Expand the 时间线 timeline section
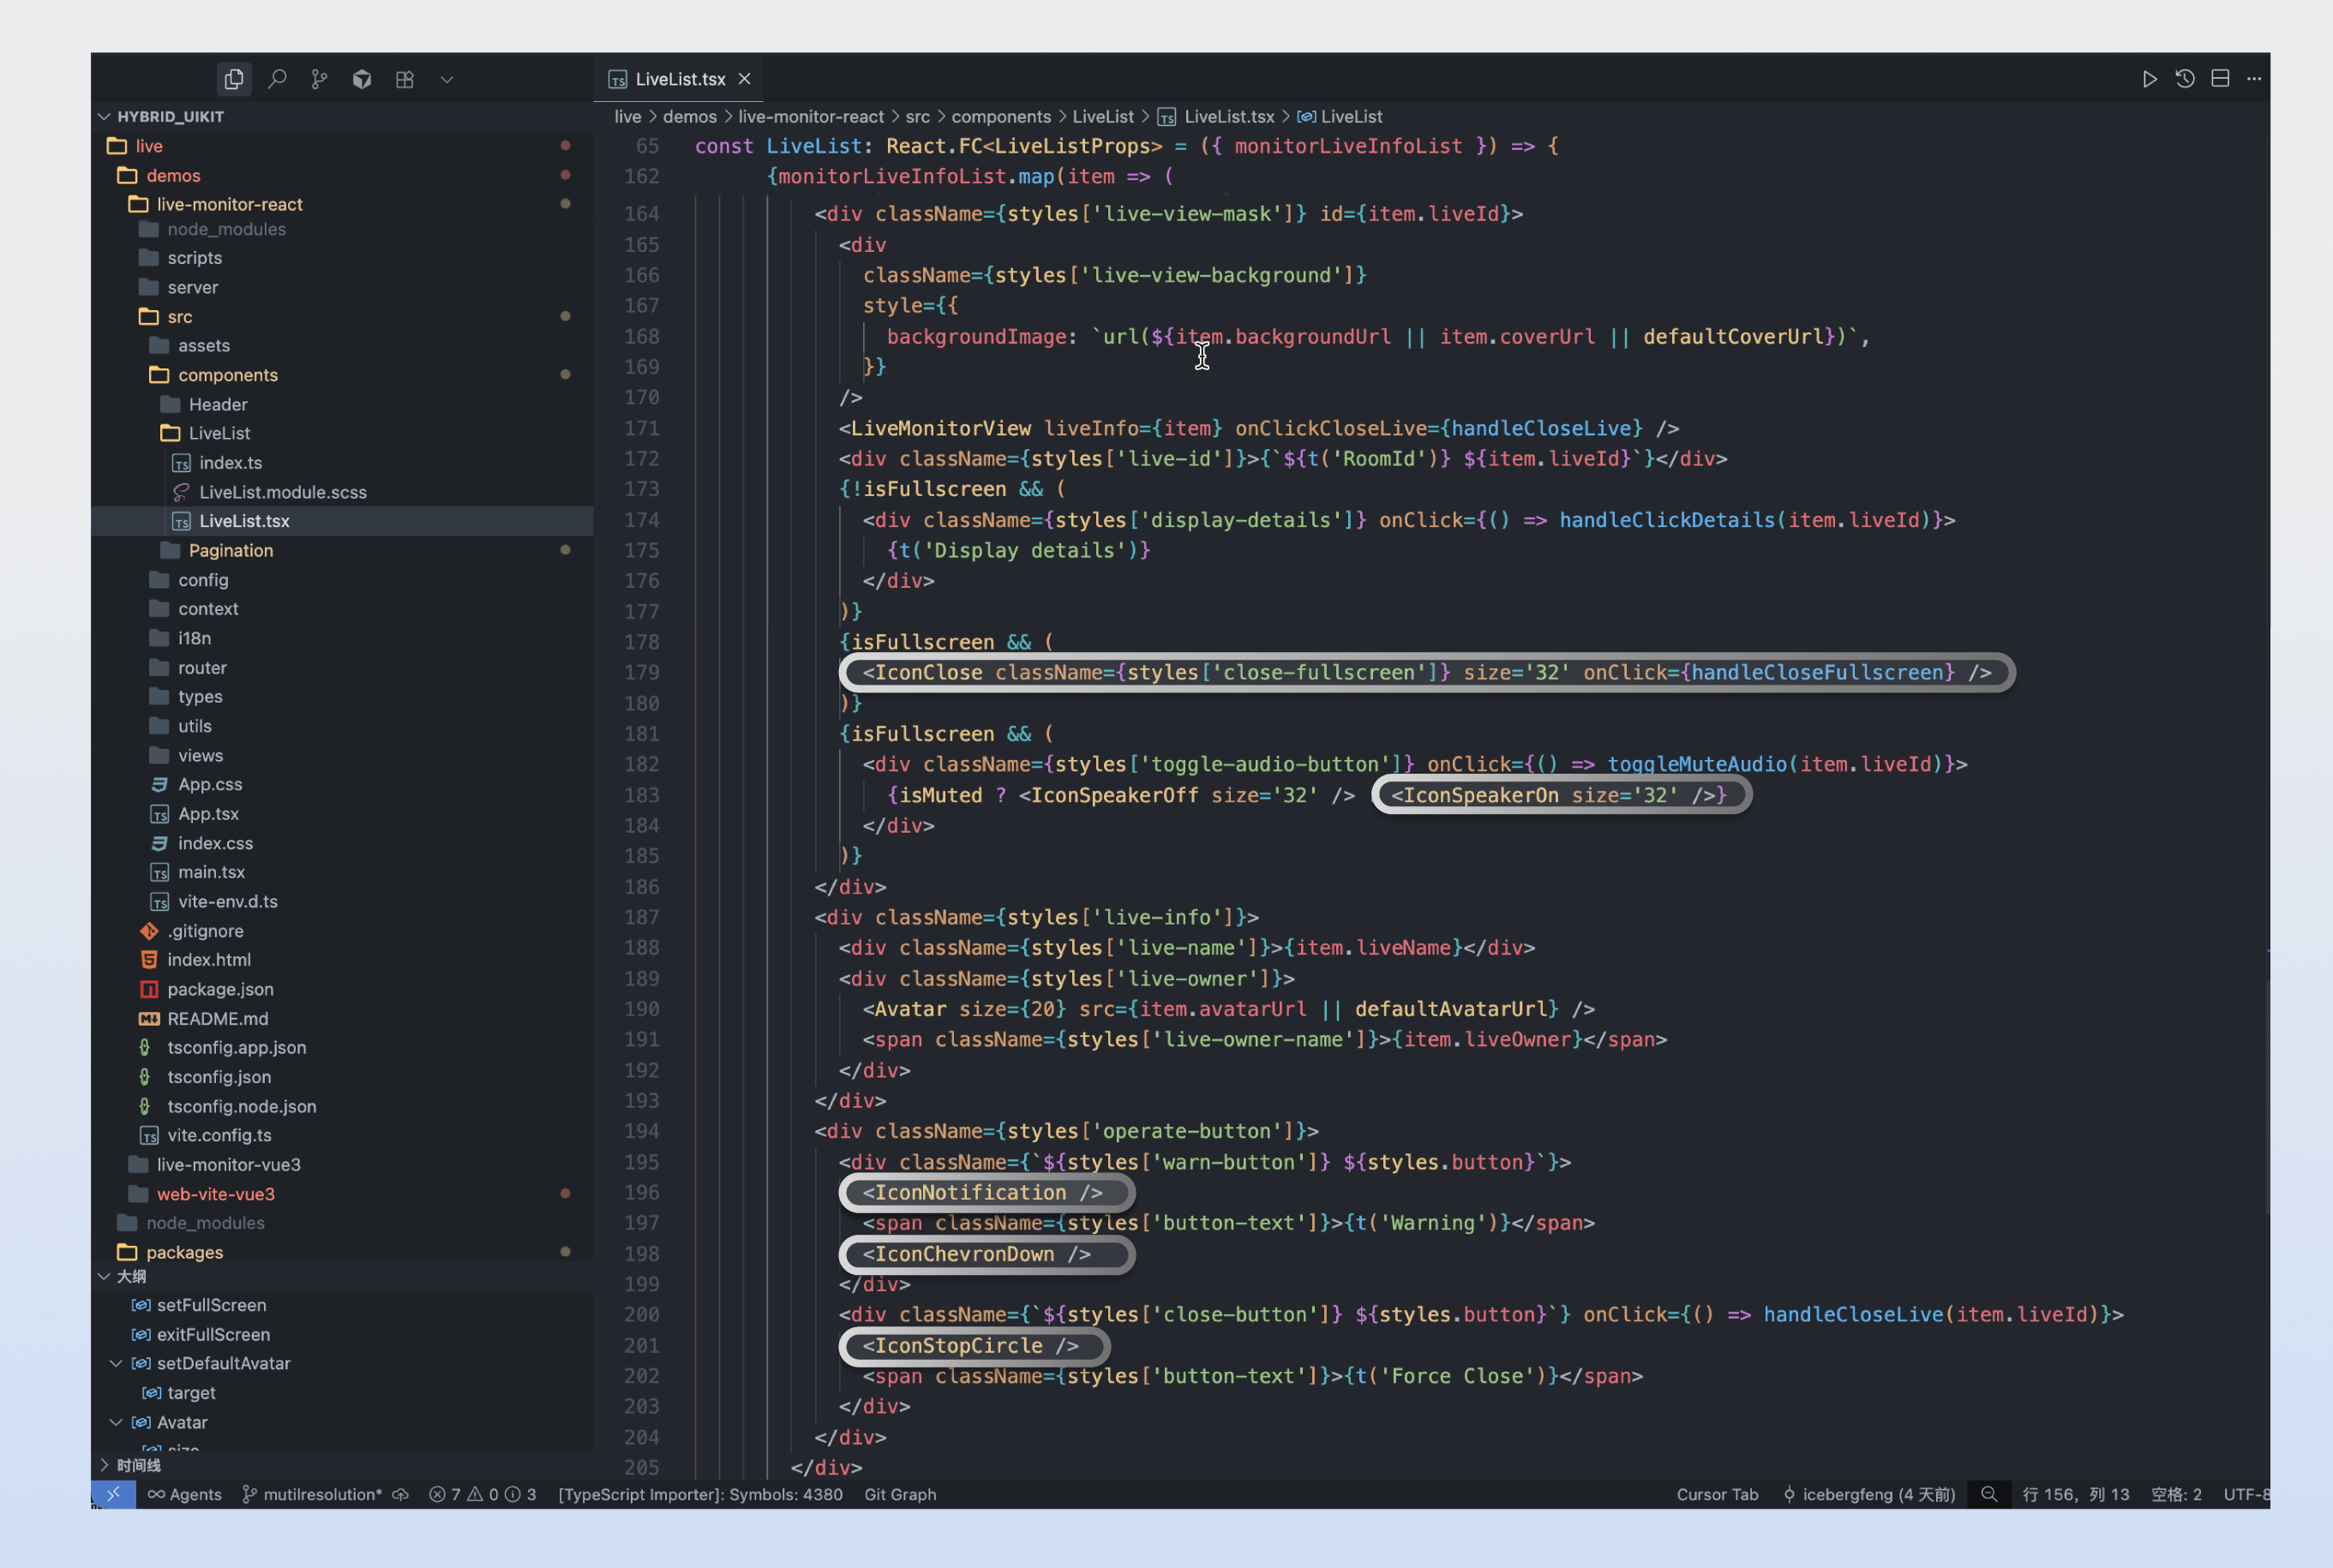 coord(105,1465)
